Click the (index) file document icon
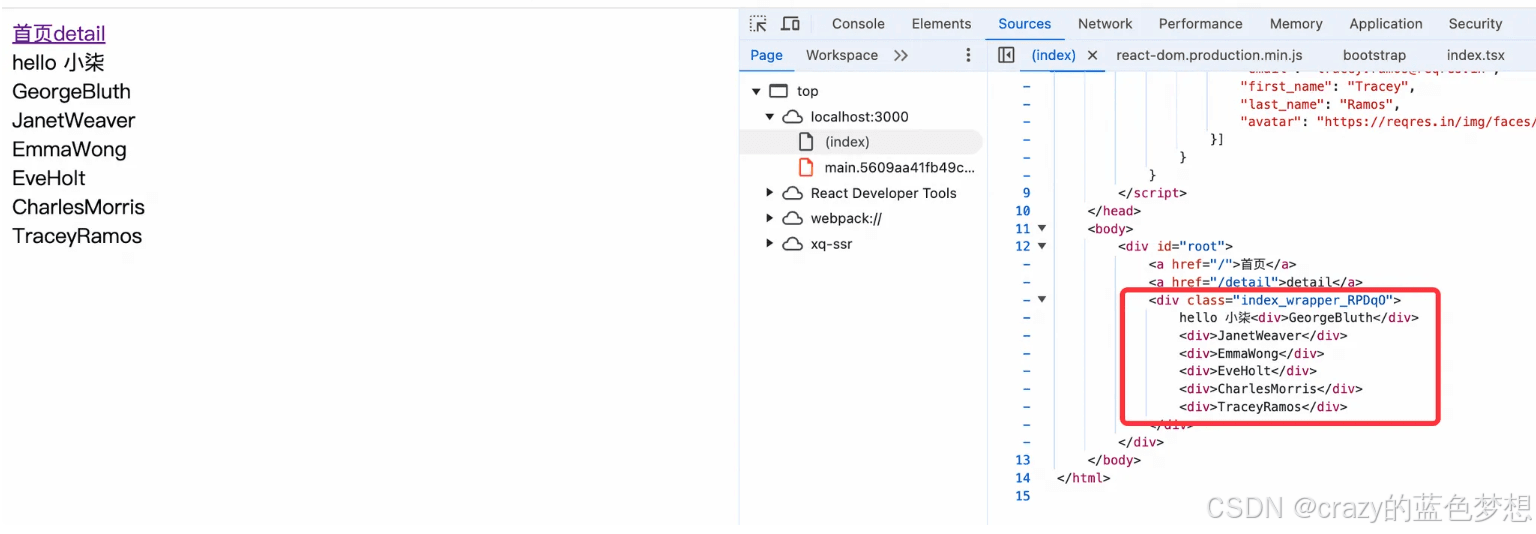Viewport: 1536px width, 534px height. coord(806,142)
